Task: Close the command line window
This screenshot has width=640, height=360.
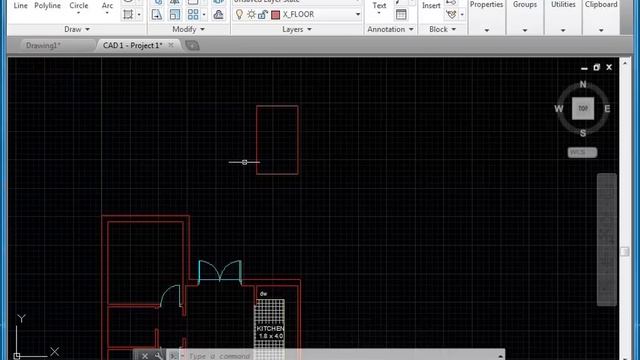Action: [x=144, y=356]
